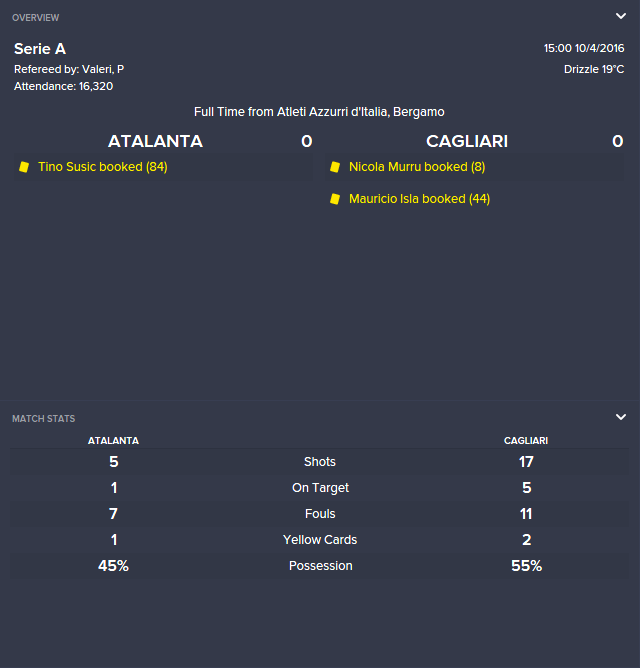Select the Shots statistics row
The image size is (640, 668).
tap(320, 462)
